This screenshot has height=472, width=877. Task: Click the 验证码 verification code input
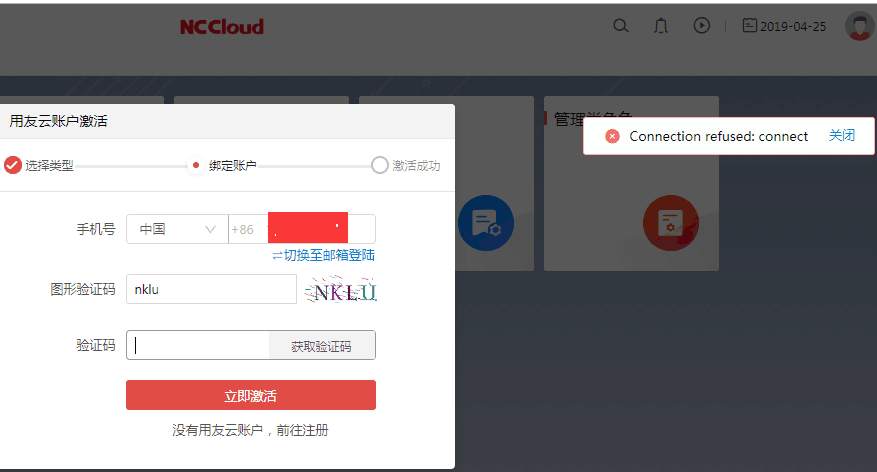click(x=198, y=345)
